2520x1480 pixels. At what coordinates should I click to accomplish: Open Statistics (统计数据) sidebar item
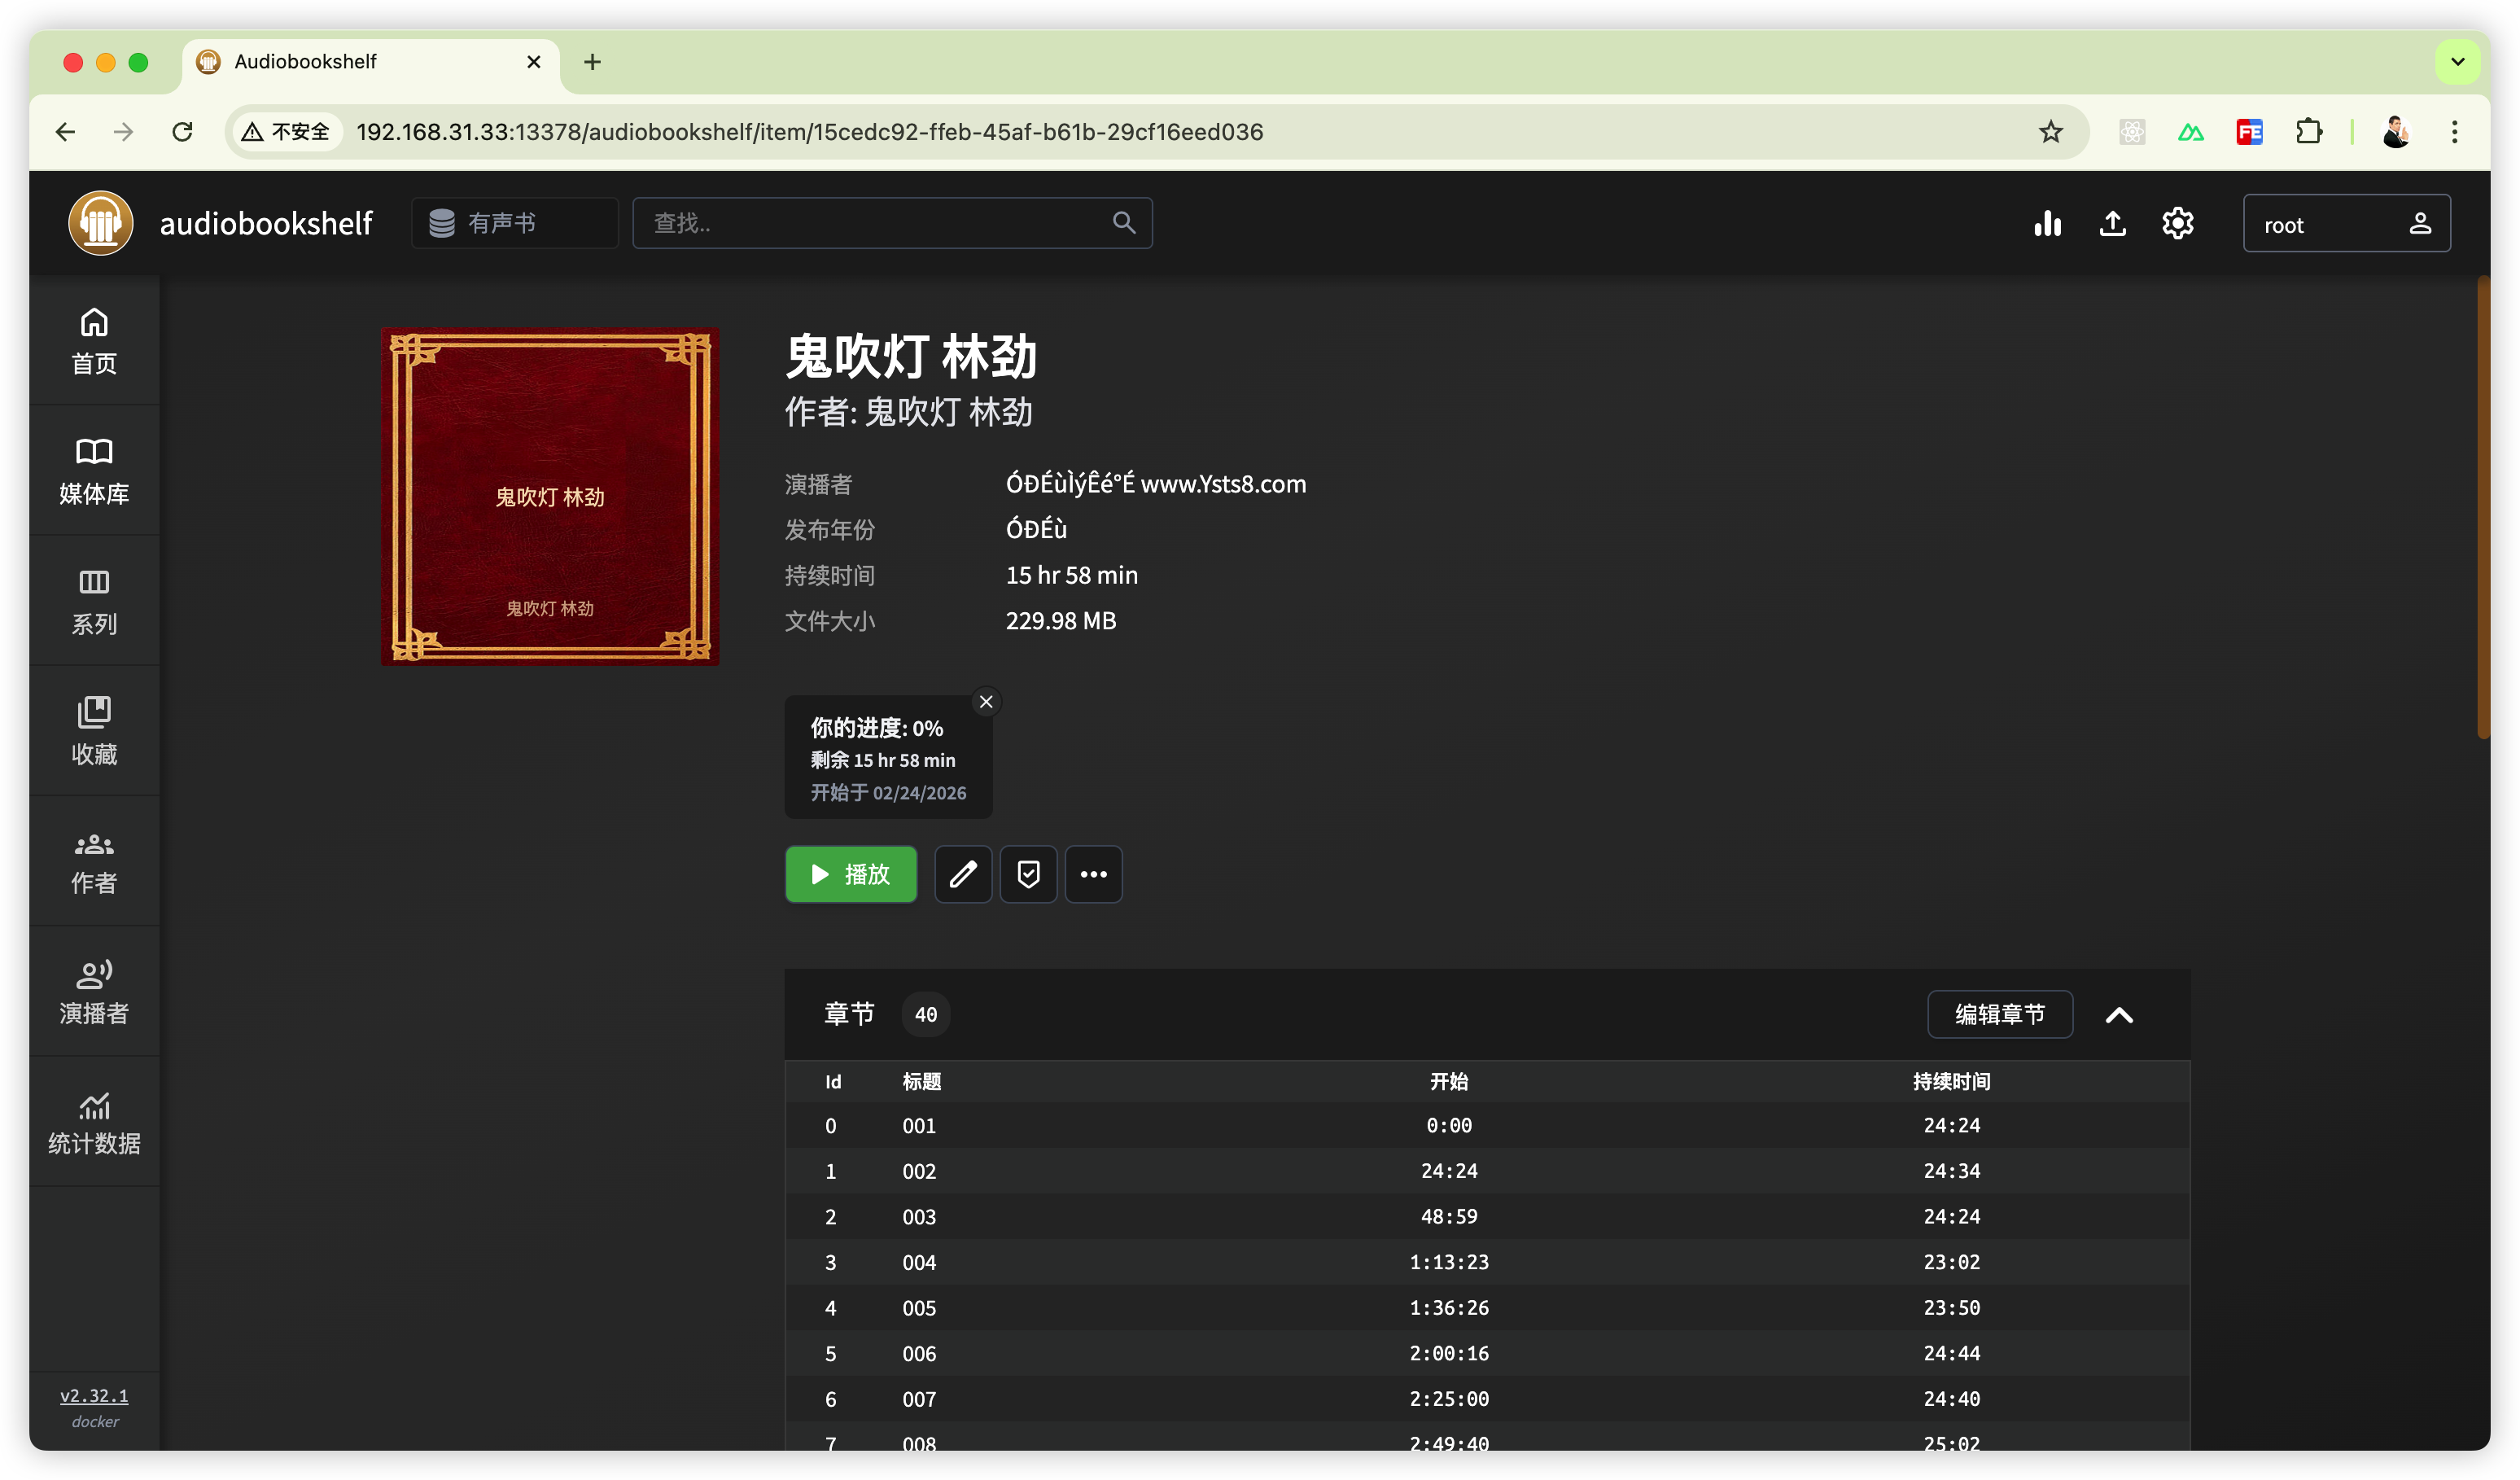[94, 1122]
